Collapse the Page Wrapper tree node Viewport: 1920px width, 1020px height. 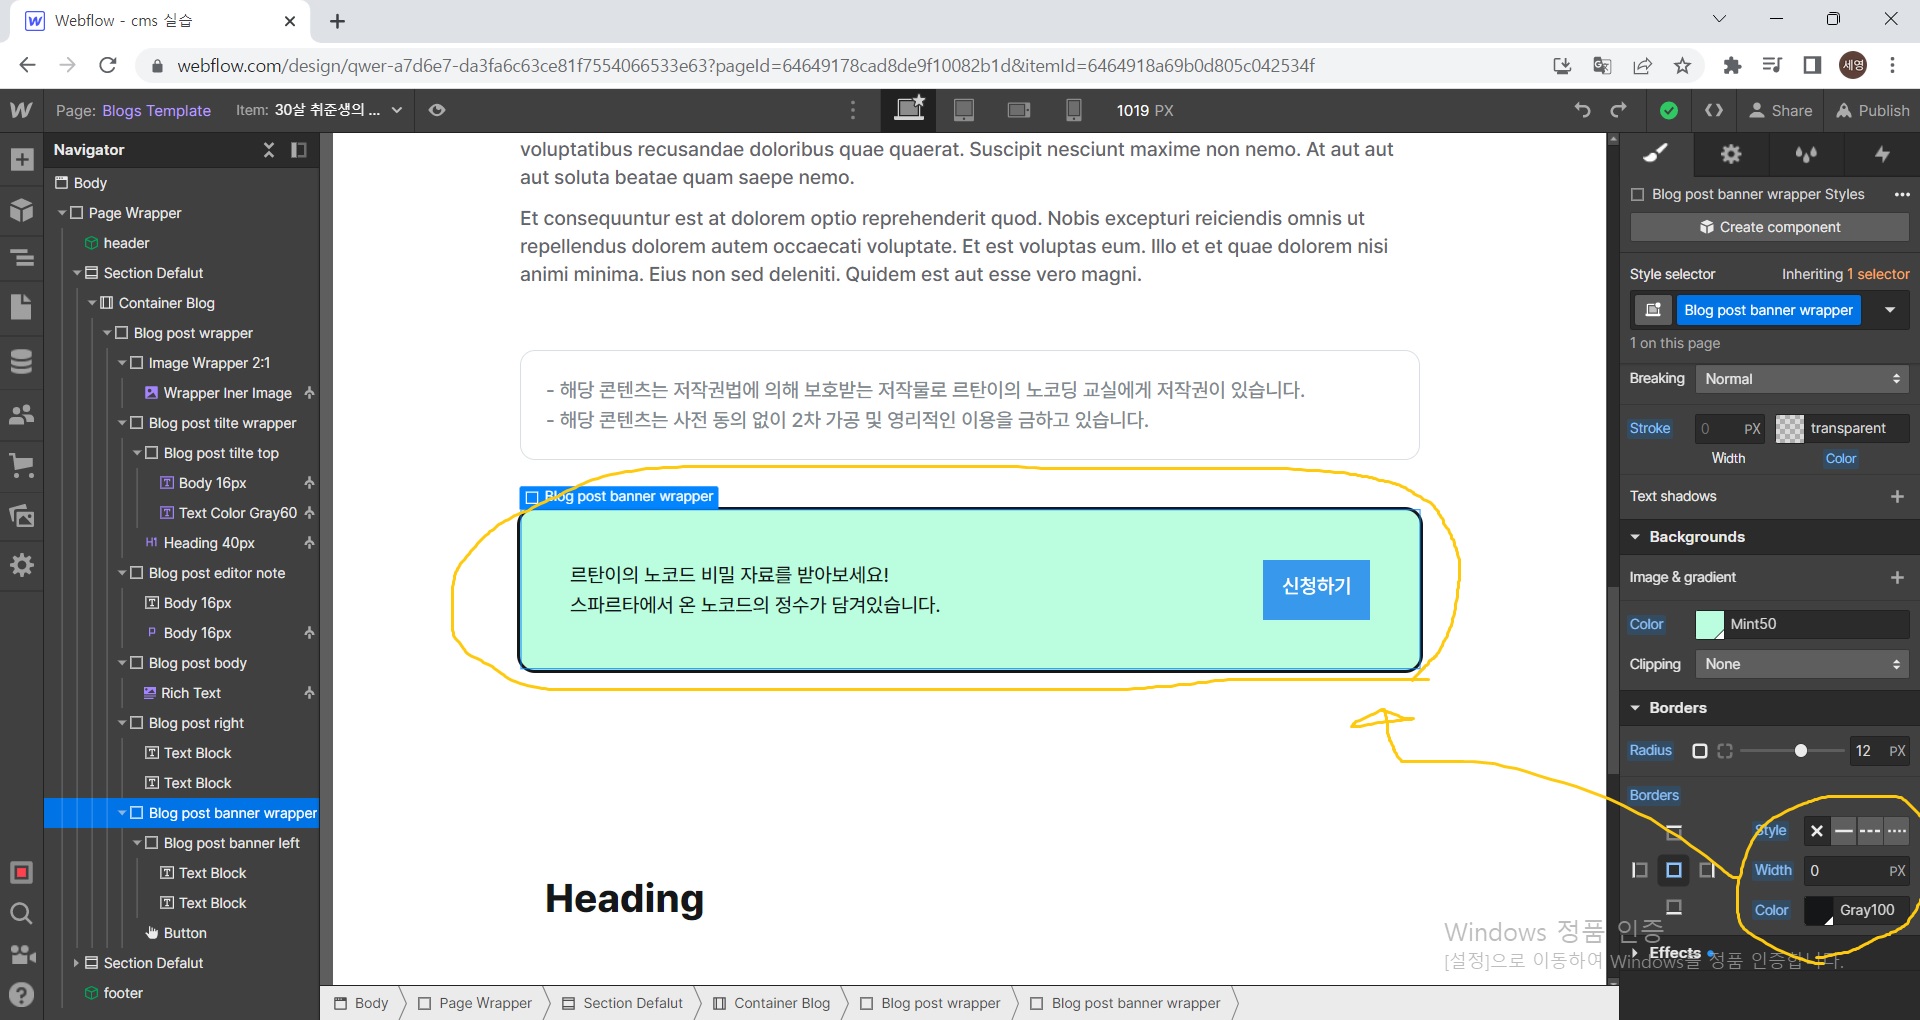pyautogui.click(x=62, y=213)
